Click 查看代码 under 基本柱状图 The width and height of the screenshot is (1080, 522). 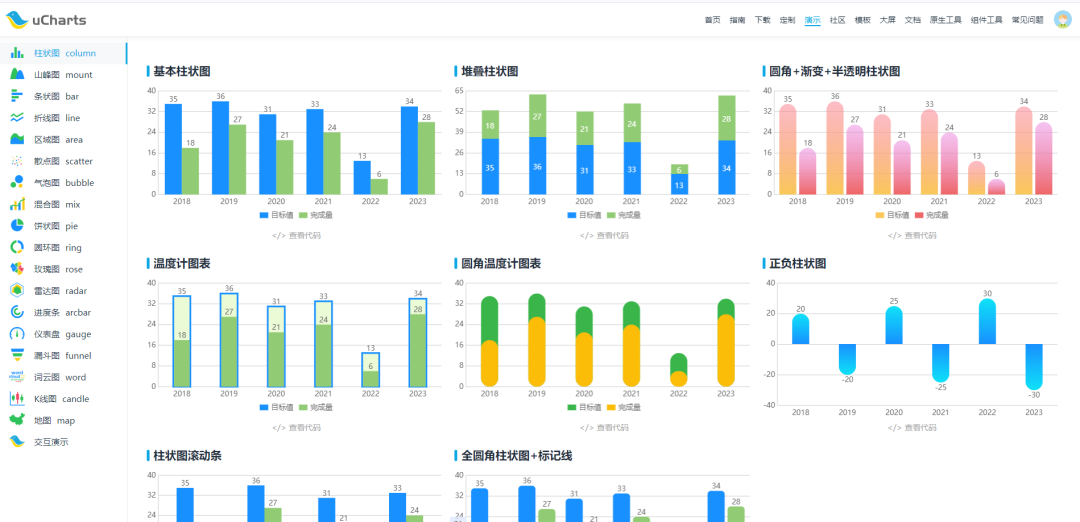[297, 236]
